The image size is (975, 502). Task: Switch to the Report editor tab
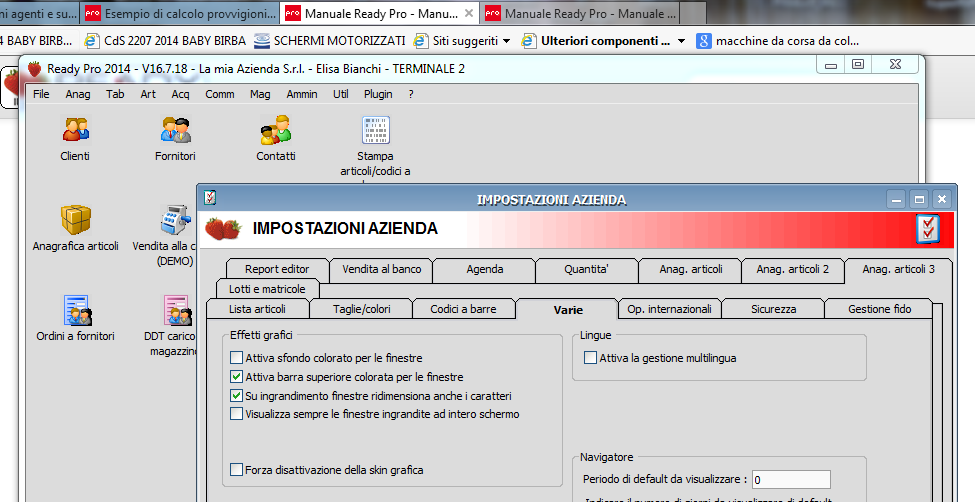tap(277, 269)
